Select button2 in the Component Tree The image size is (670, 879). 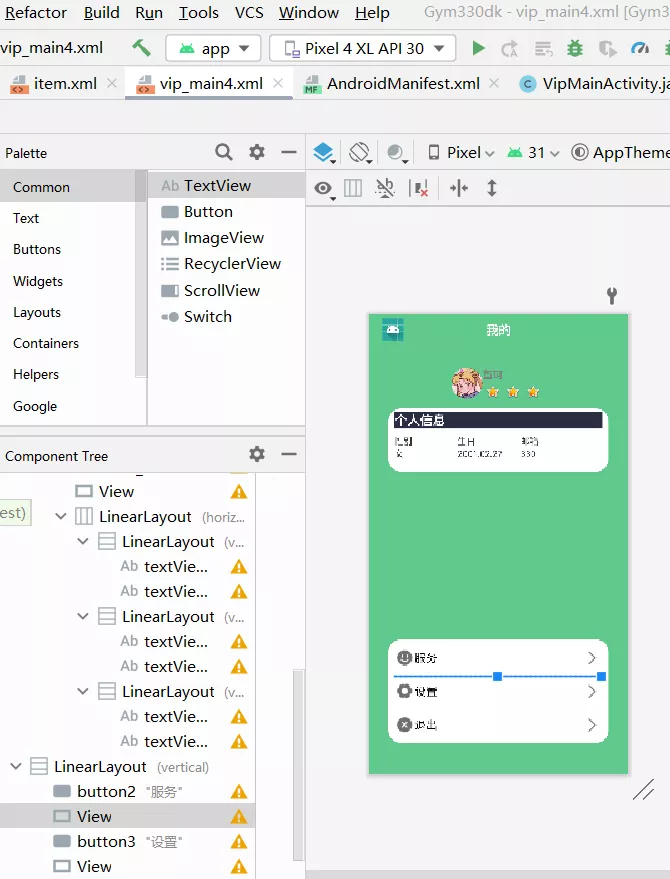[127, 792]
